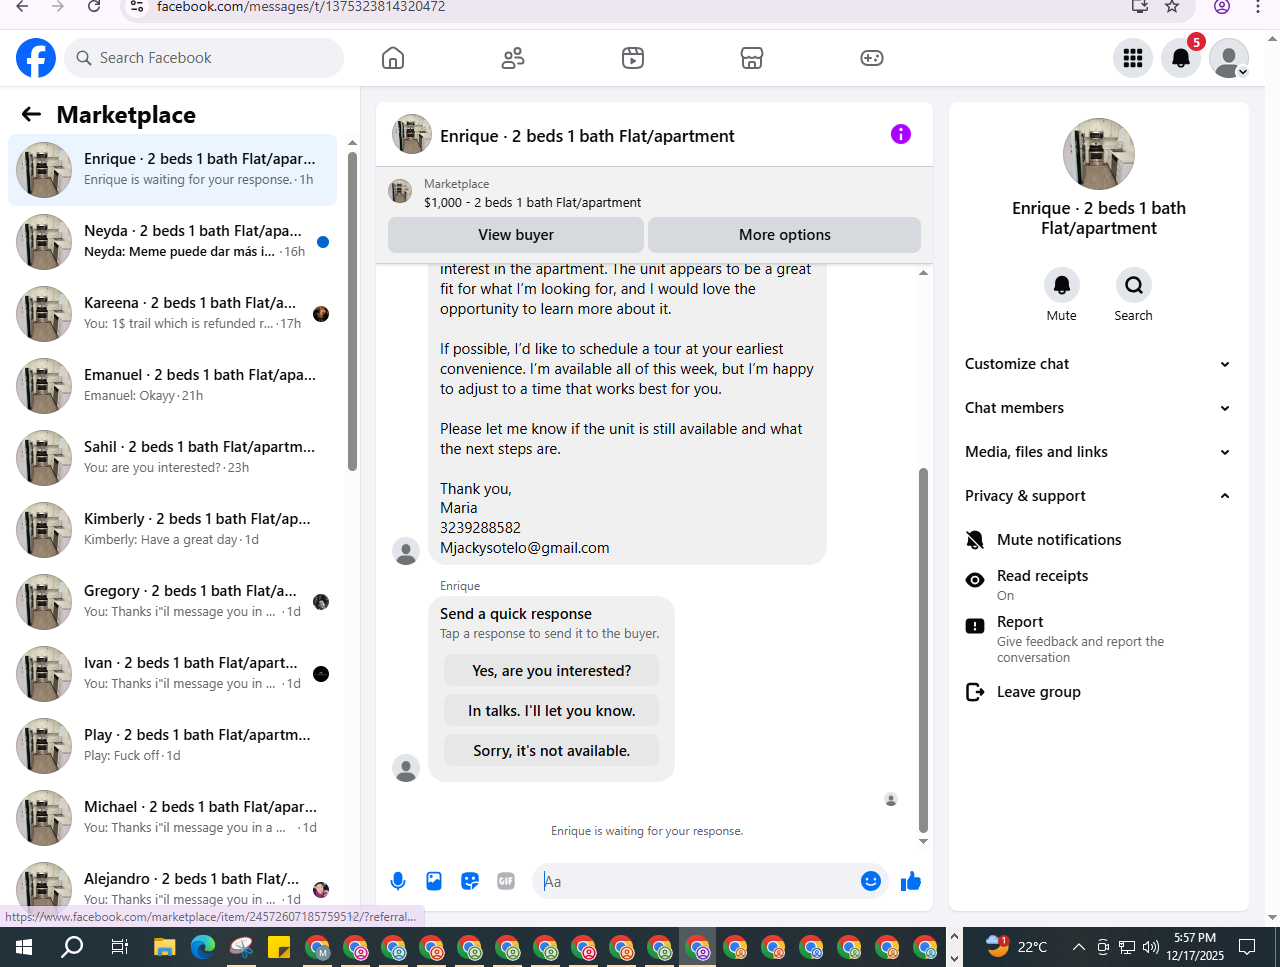This screenshot has height=967, width=1280.
Task: Attach a photo using the image icon
Action: pyautogui.click(x=434, y=881)
